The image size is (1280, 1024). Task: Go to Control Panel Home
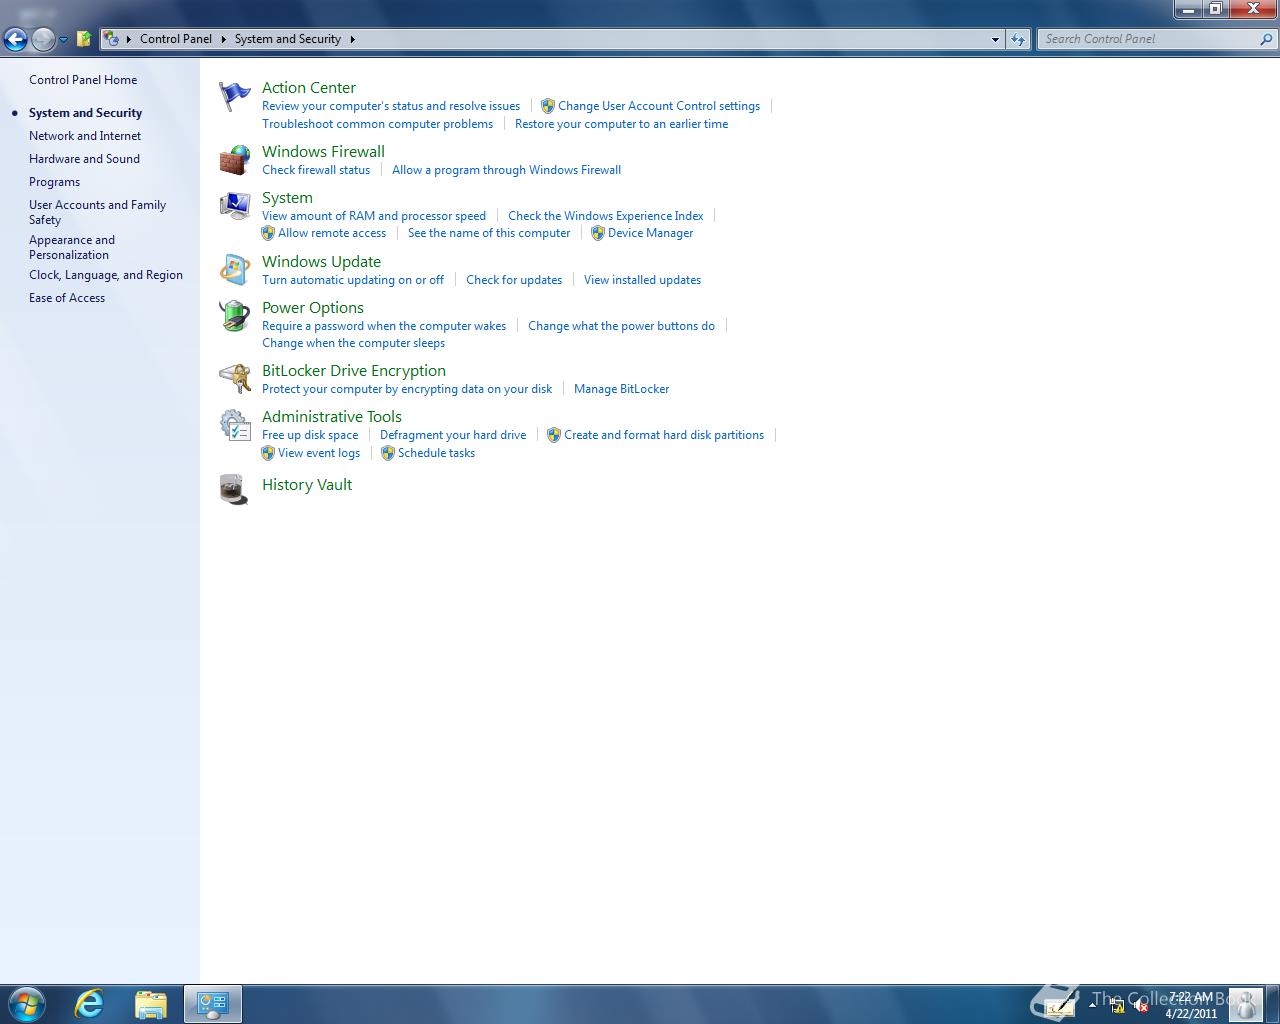click(x=83, y=80)
